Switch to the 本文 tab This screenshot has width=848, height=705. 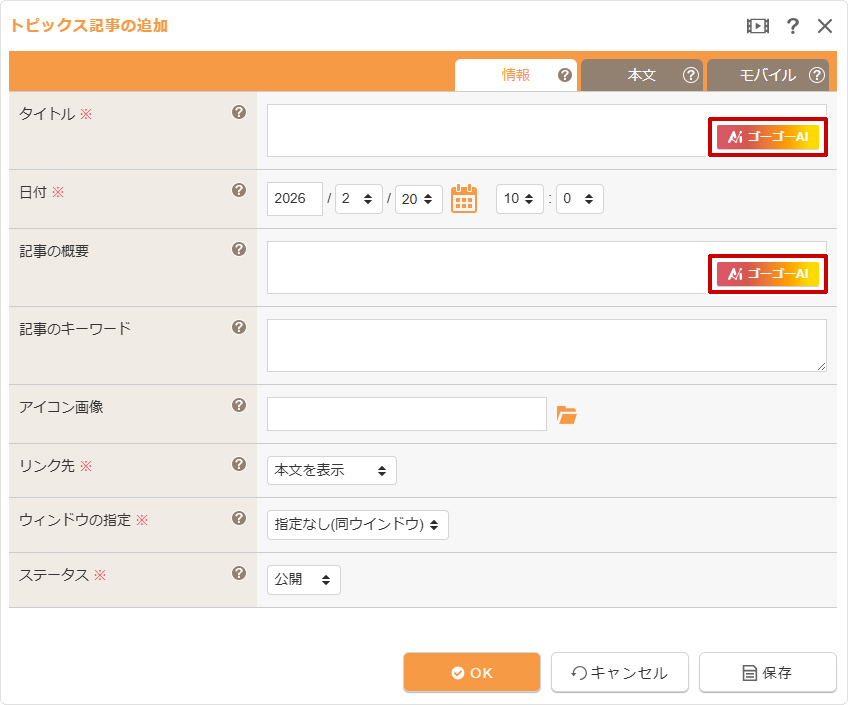641,75
